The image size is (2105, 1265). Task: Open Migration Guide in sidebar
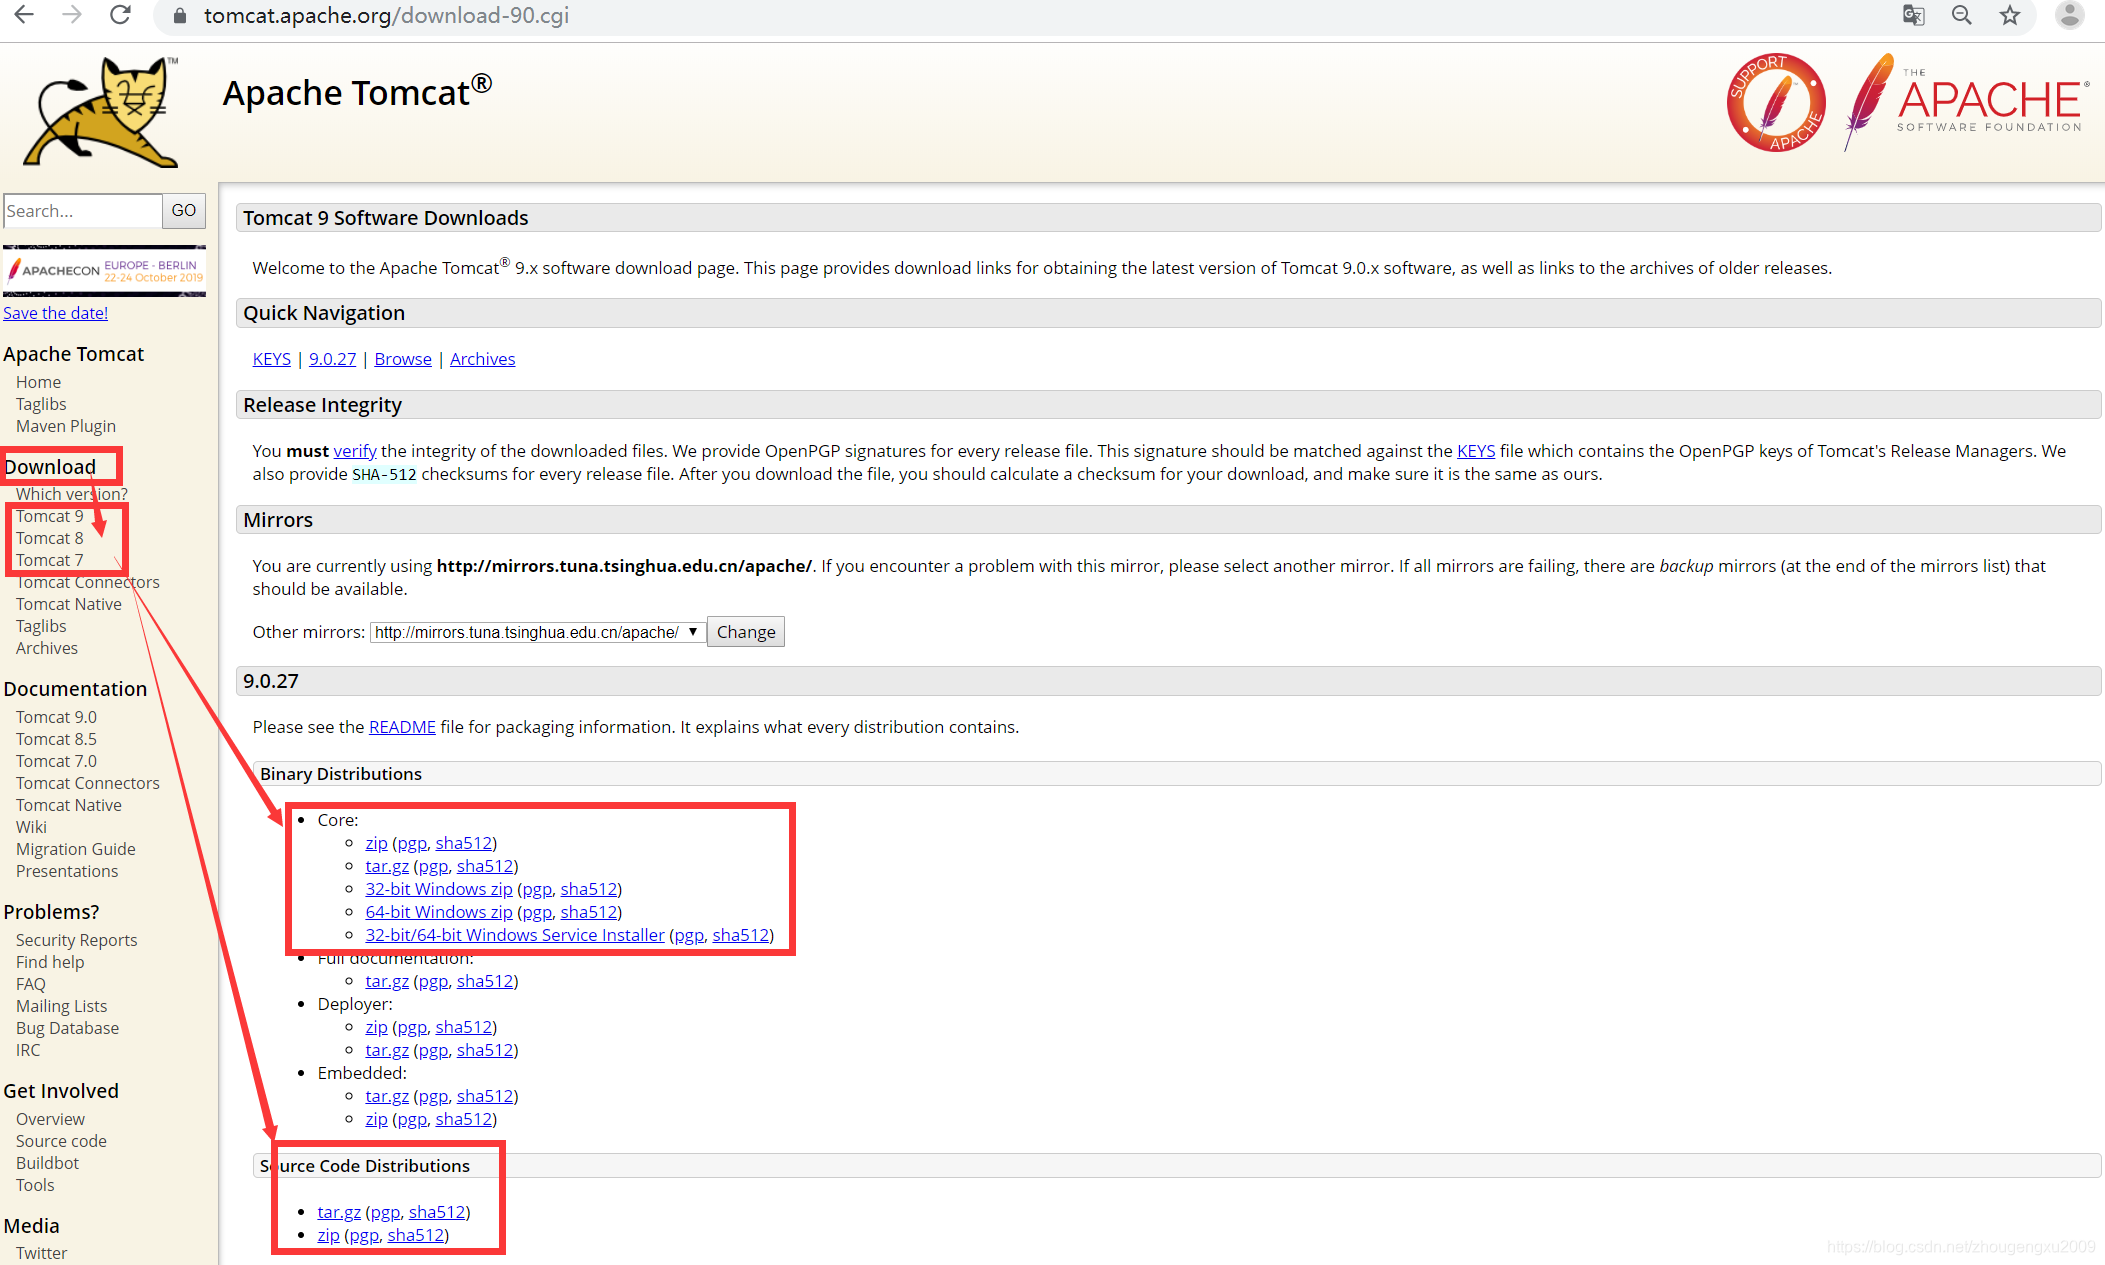coord(76,849)
